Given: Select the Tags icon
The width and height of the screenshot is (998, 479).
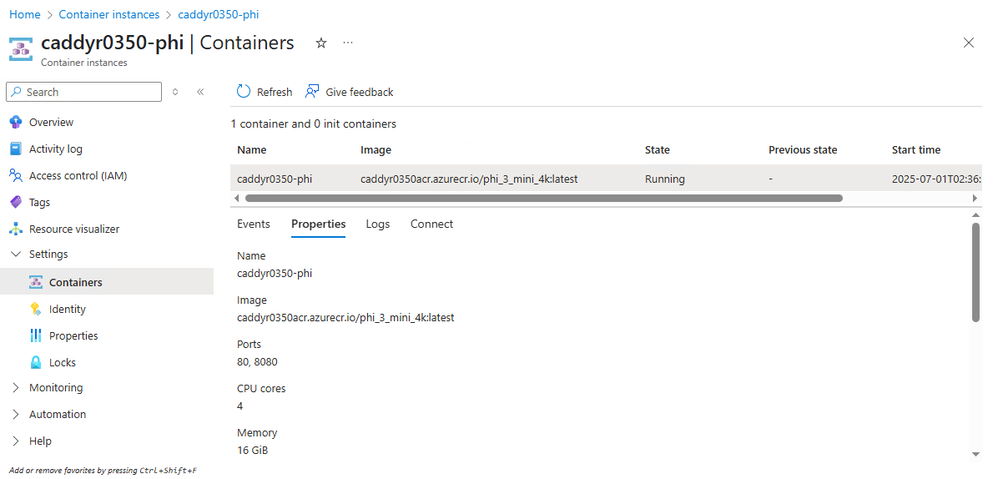Looking at the screenshot, I should (15, 202).
